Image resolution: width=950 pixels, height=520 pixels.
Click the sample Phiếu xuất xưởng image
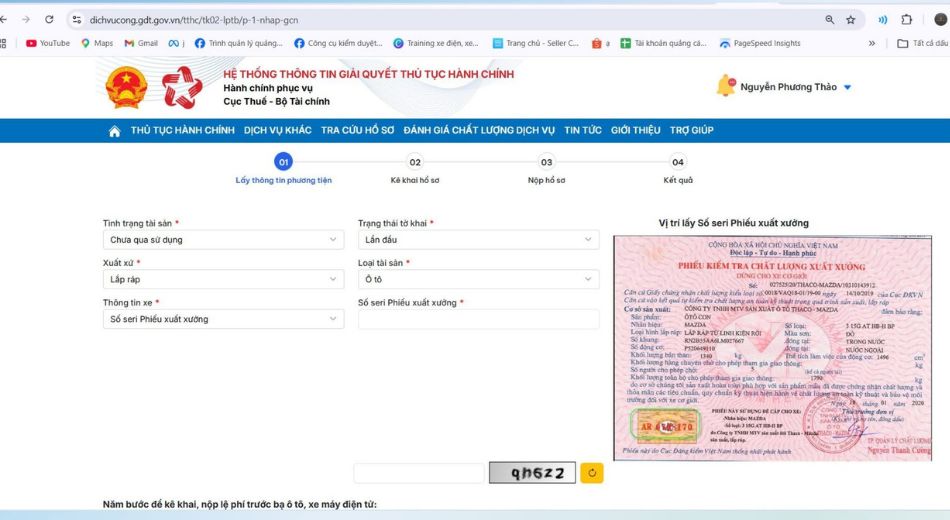click(772, 348)
